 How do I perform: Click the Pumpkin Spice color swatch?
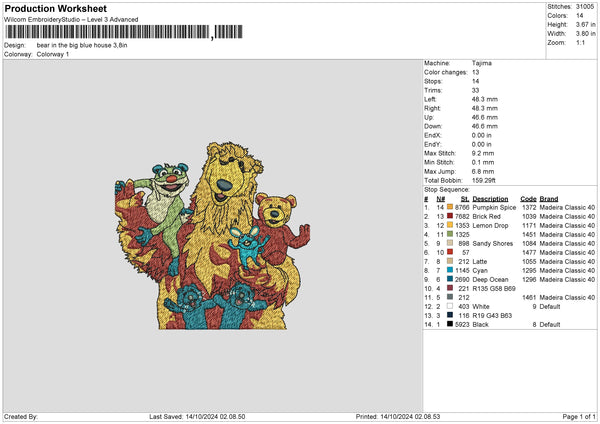coord(450,207)
